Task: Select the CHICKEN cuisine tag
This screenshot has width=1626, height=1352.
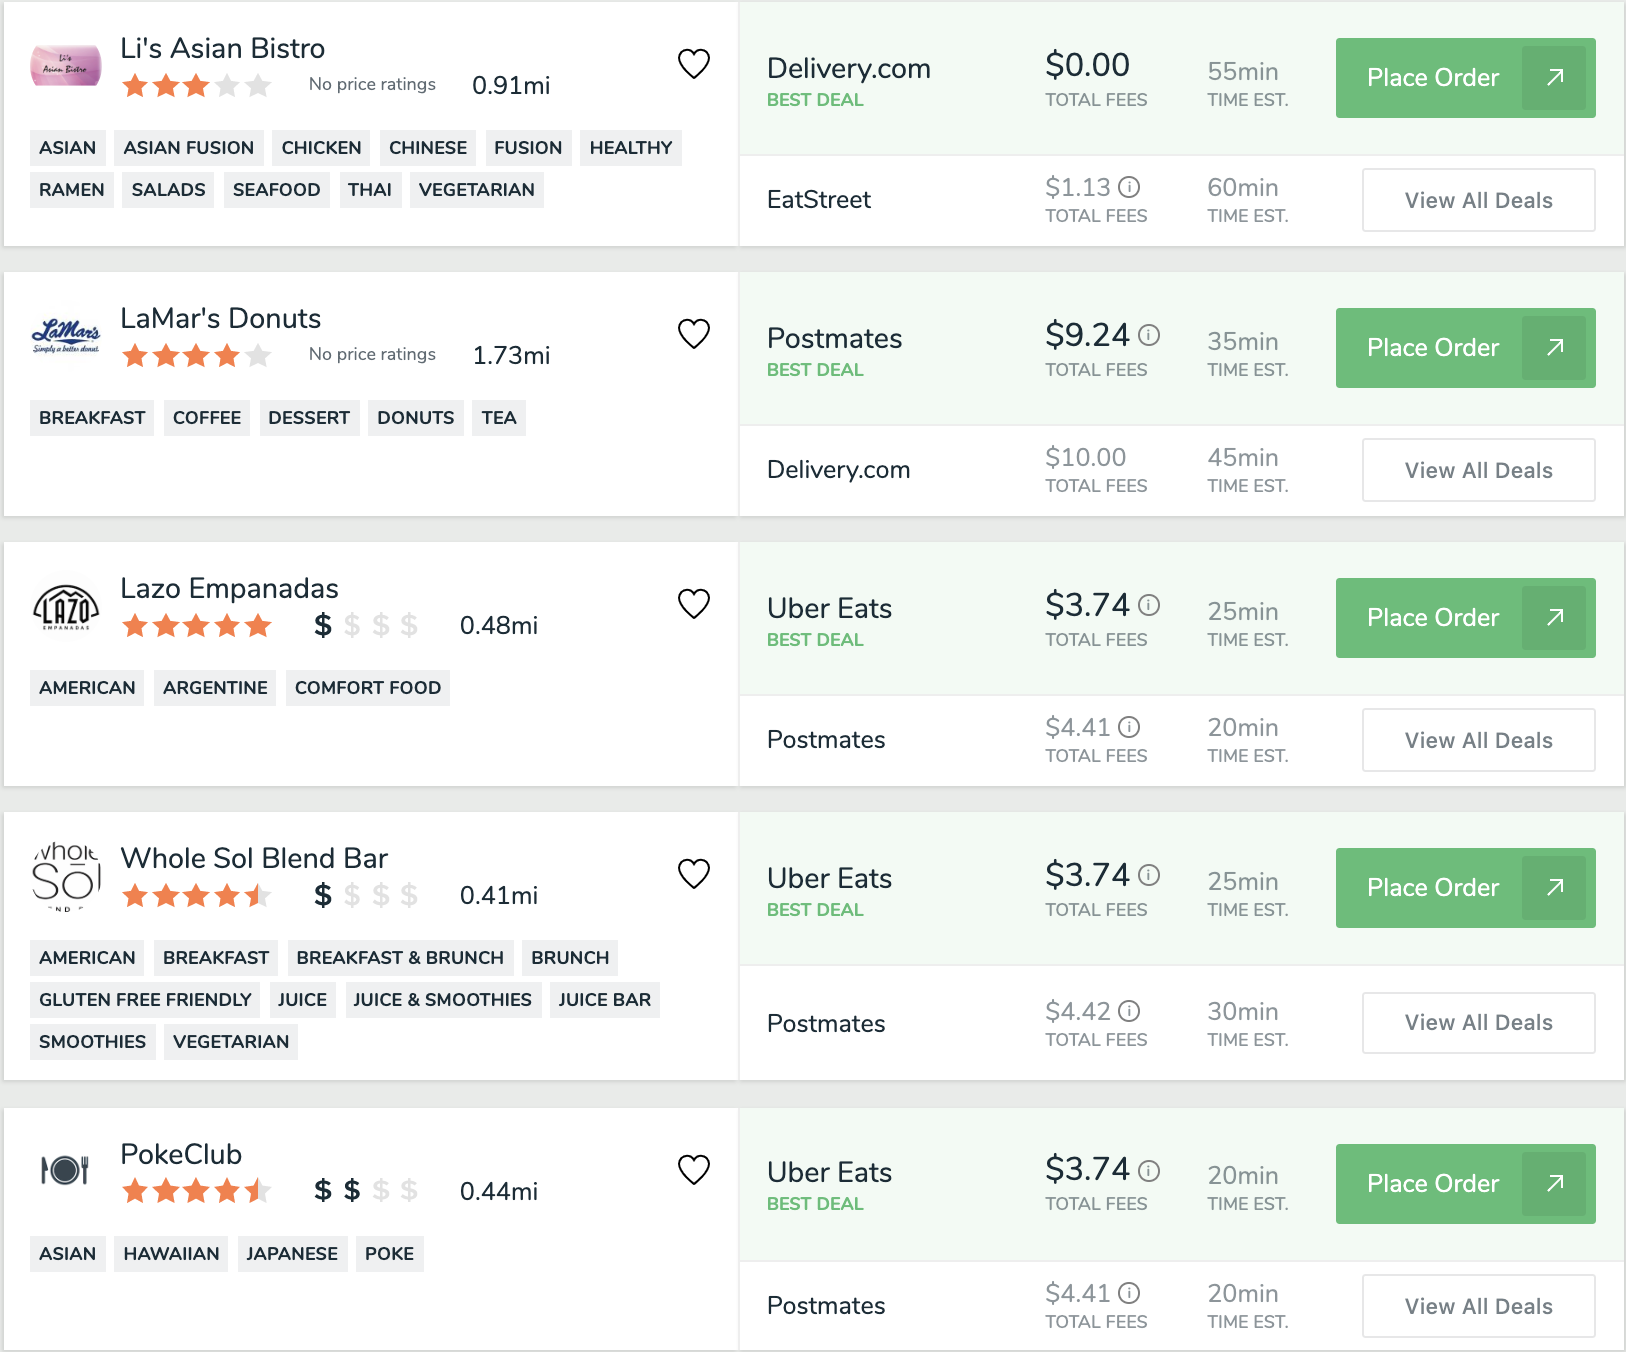Action: click(321, 148)
